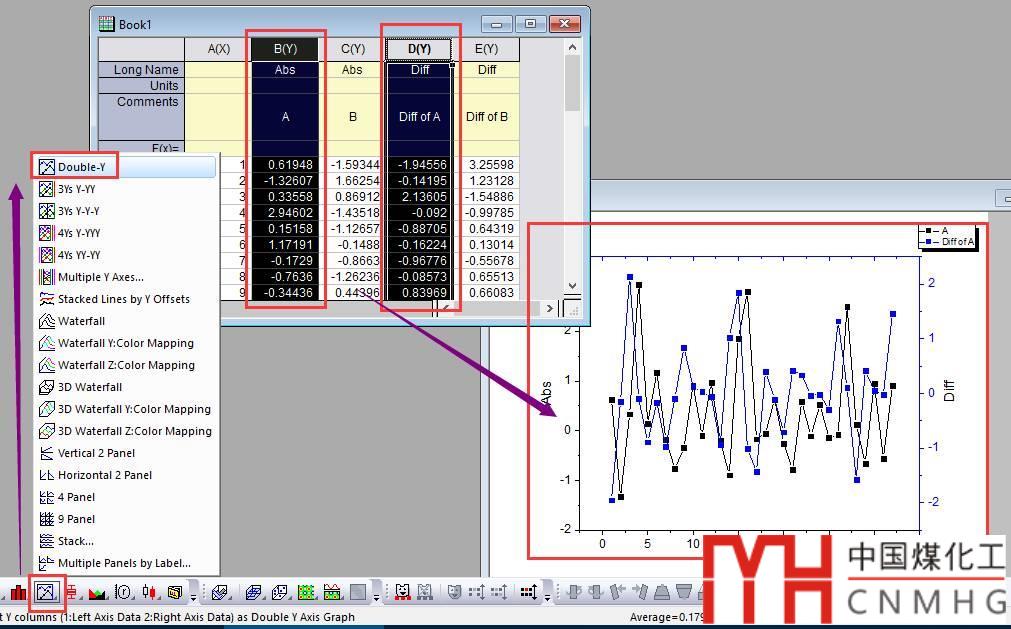The height and width of the screenshot is (629, 1011).
Task: Click the Multiple Y Axes icon
Action: tap(46, 277)
